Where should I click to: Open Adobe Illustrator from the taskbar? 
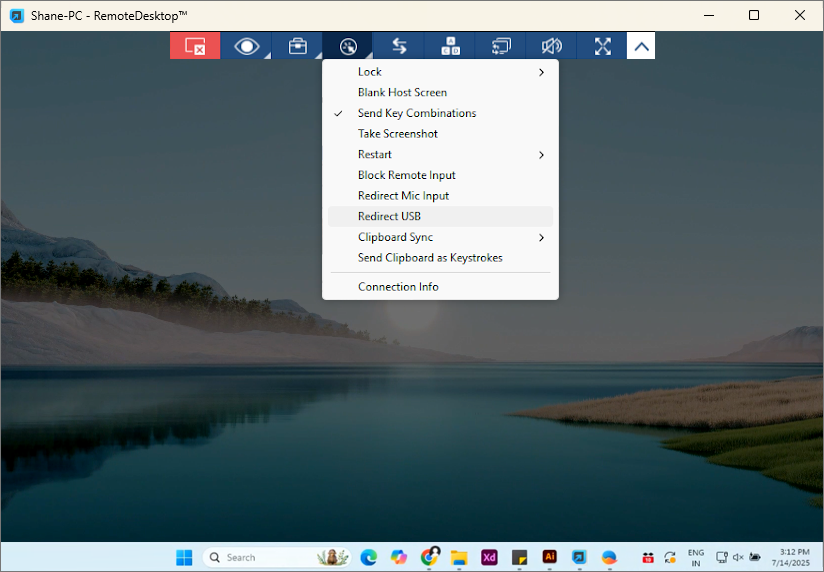point(549,557)
